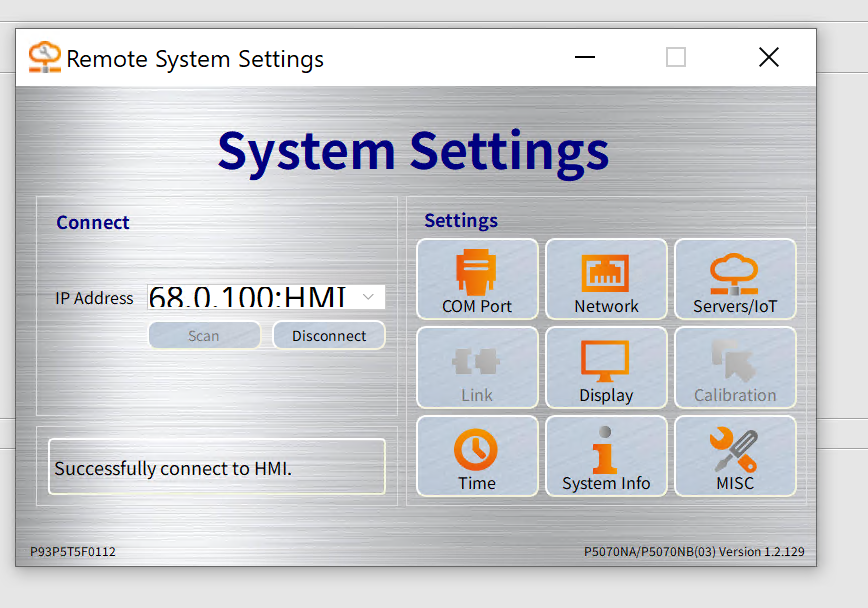
Task: Maximize the Remote System Settings window
Action: click(x=676, y=58)
